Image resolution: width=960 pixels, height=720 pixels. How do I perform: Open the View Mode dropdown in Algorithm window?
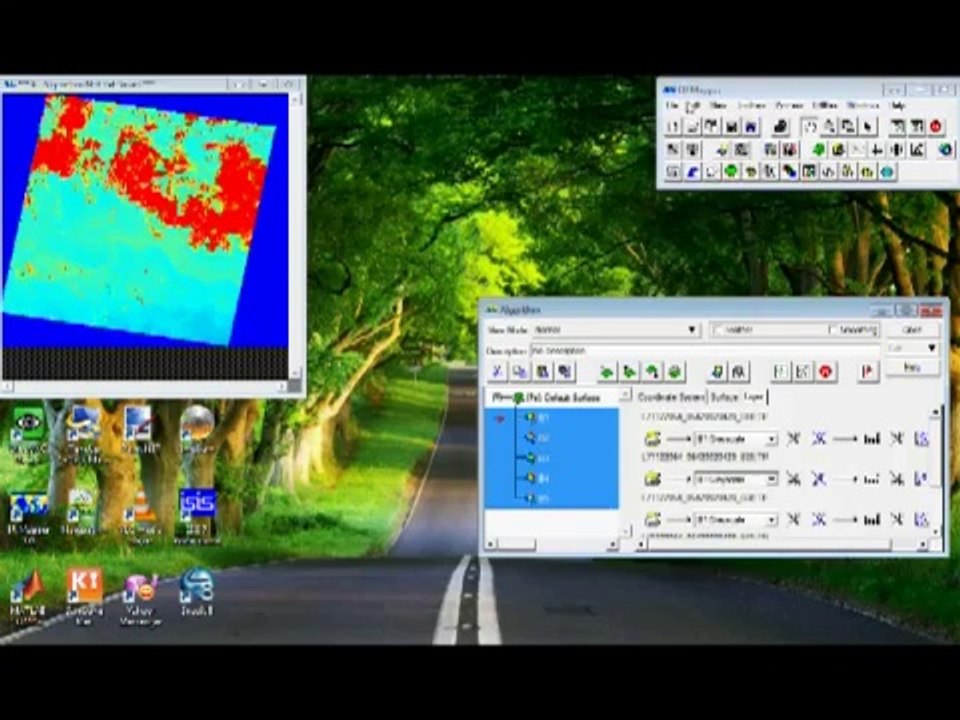691,329
